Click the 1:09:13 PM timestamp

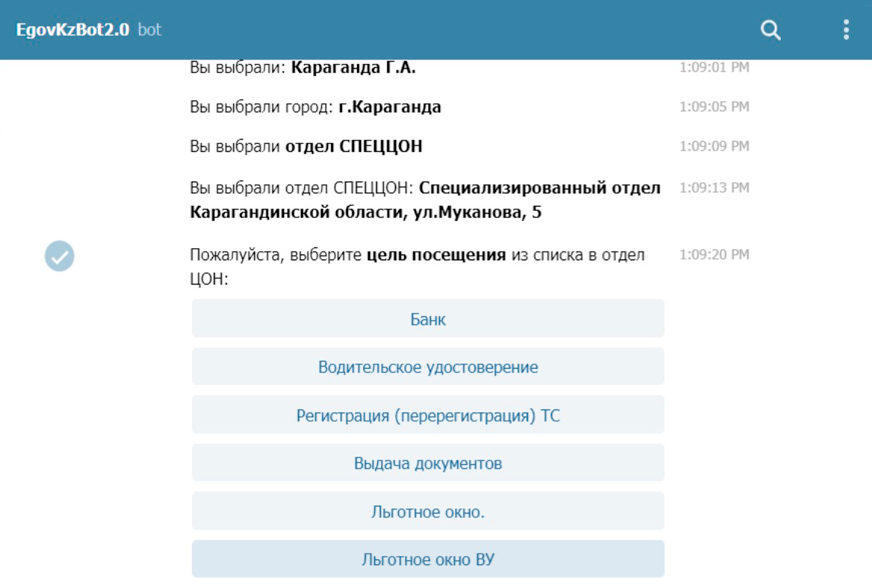click(x=714, y=188)
